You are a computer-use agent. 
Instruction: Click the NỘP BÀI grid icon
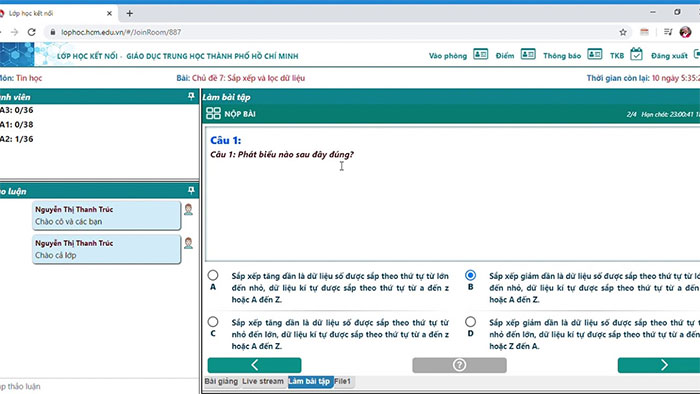point(213,114)
